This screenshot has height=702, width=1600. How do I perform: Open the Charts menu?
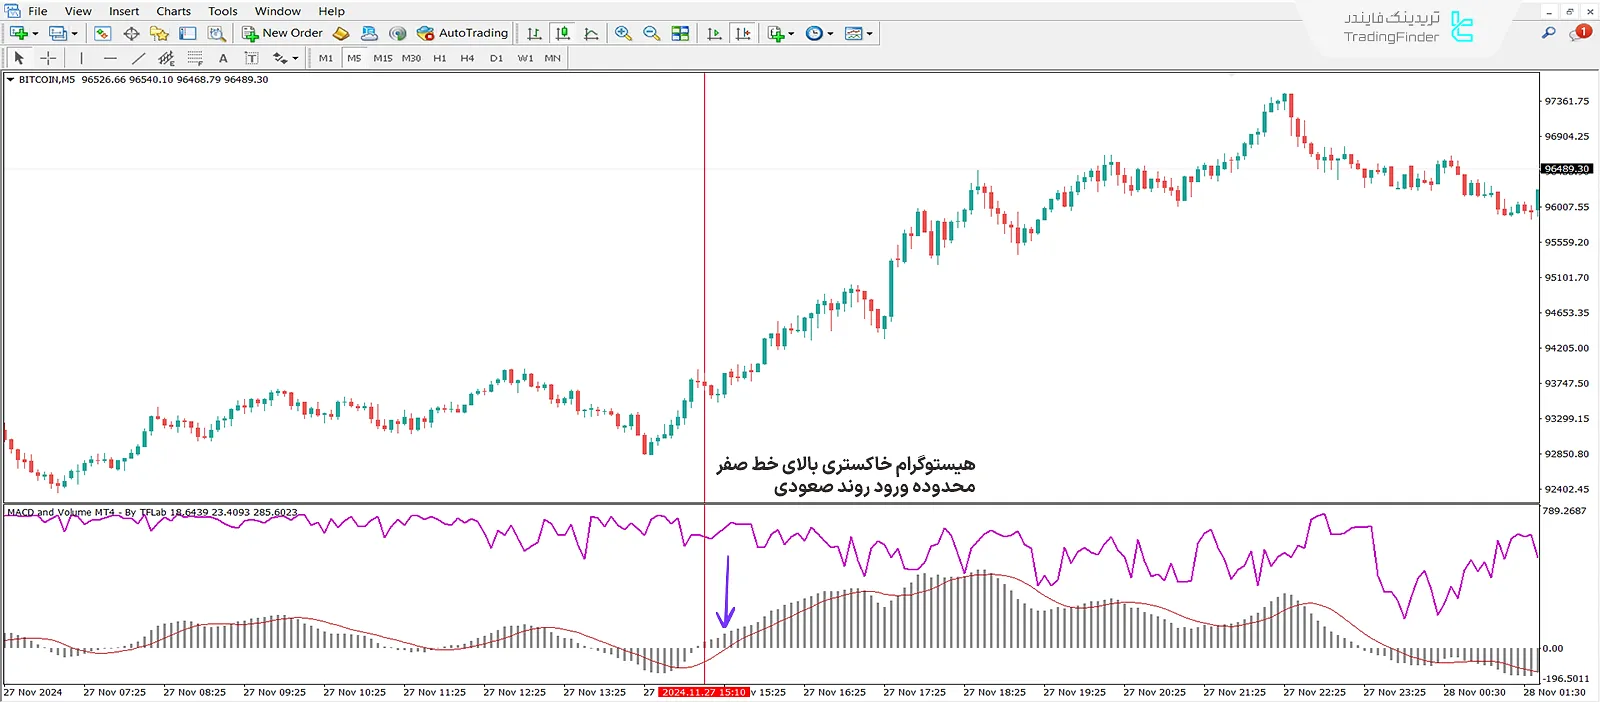click(173, 11)
